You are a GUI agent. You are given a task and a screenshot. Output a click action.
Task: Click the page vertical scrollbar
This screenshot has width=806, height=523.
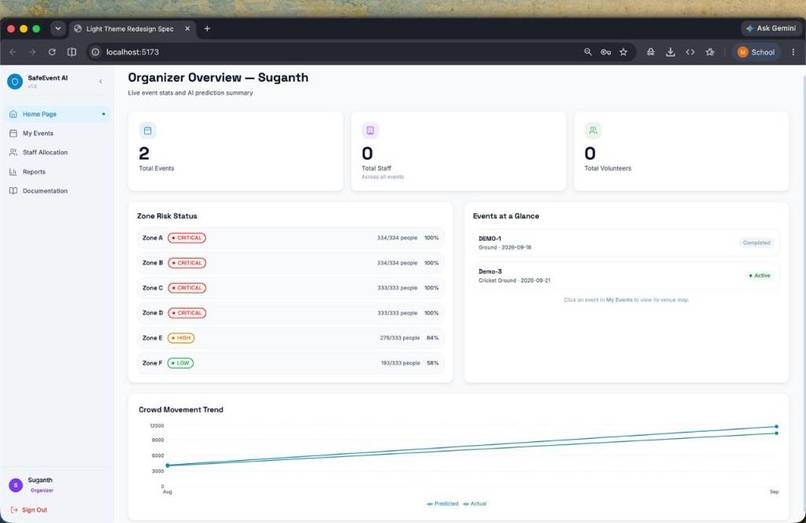(803, 293)
